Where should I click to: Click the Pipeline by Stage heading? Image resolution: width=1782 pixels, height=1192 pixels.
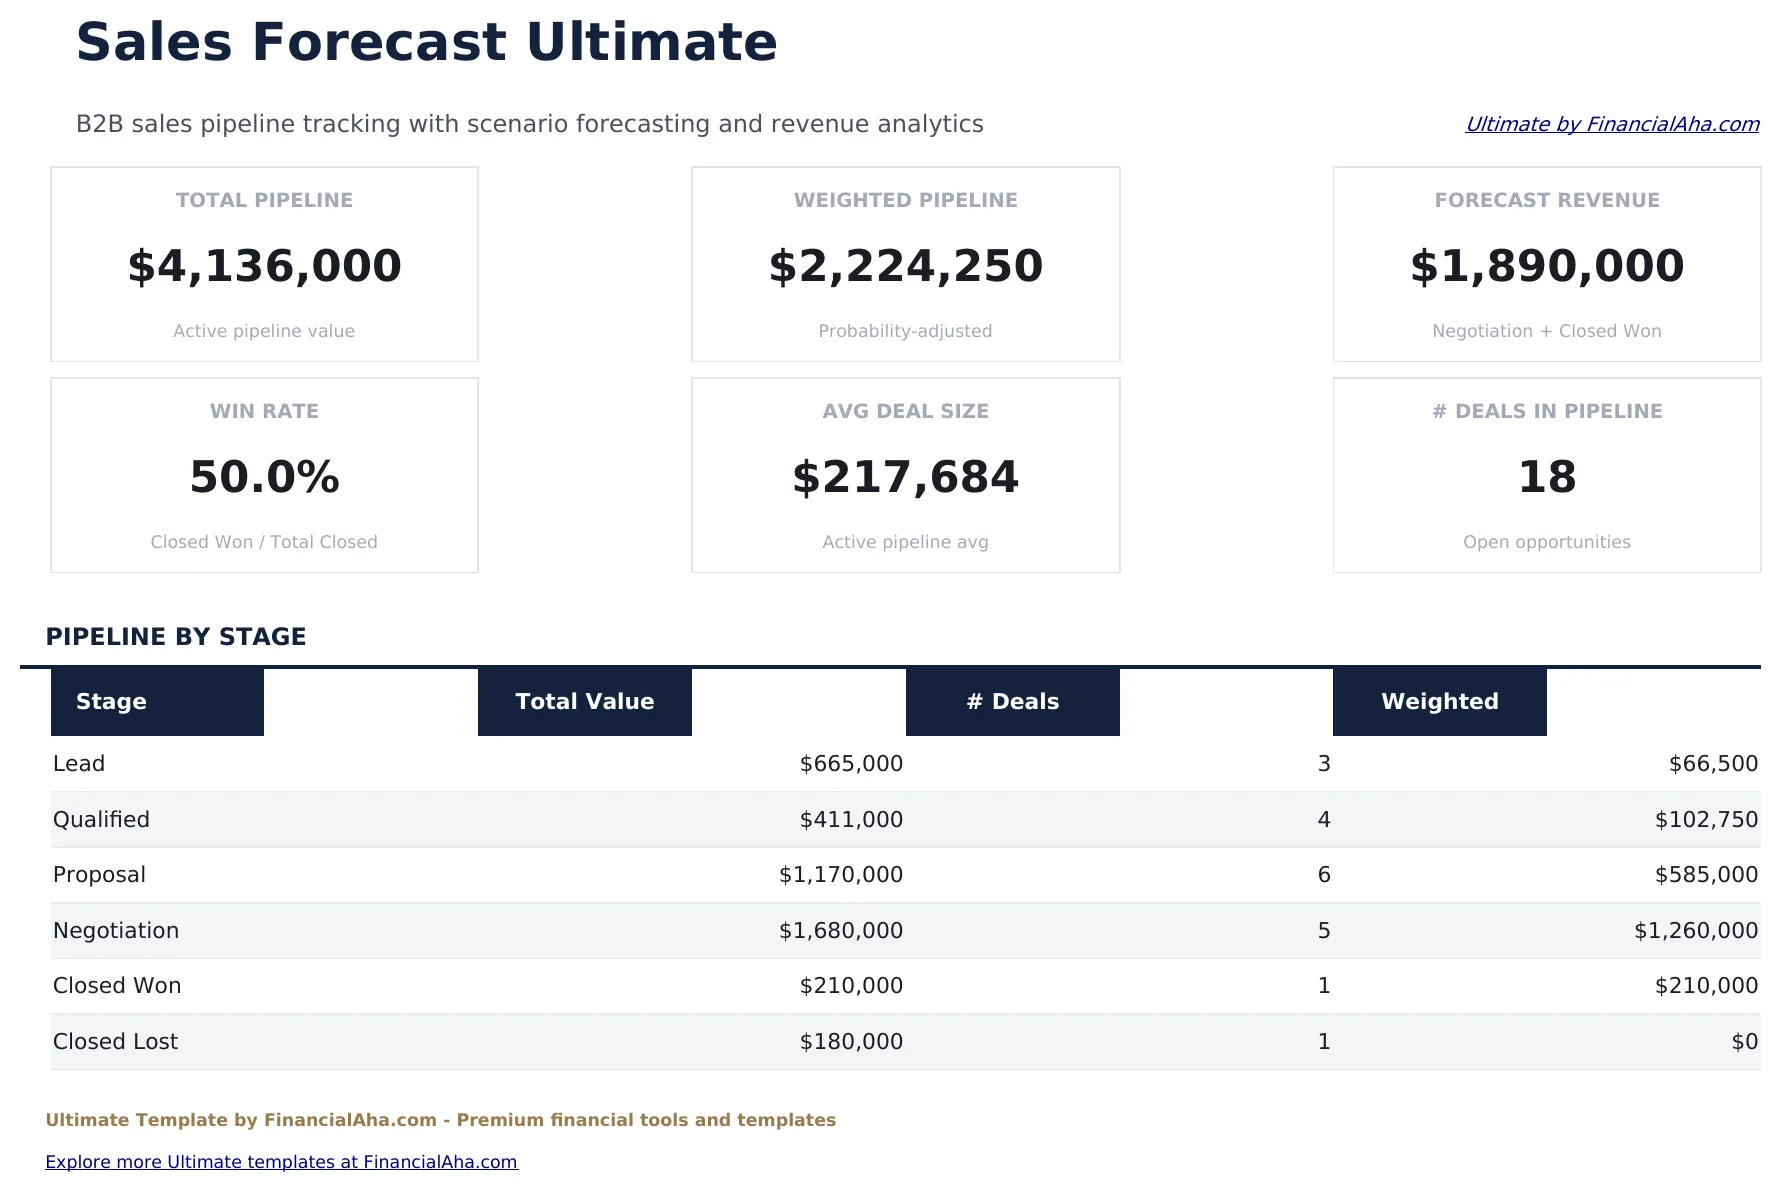point(176,636)
